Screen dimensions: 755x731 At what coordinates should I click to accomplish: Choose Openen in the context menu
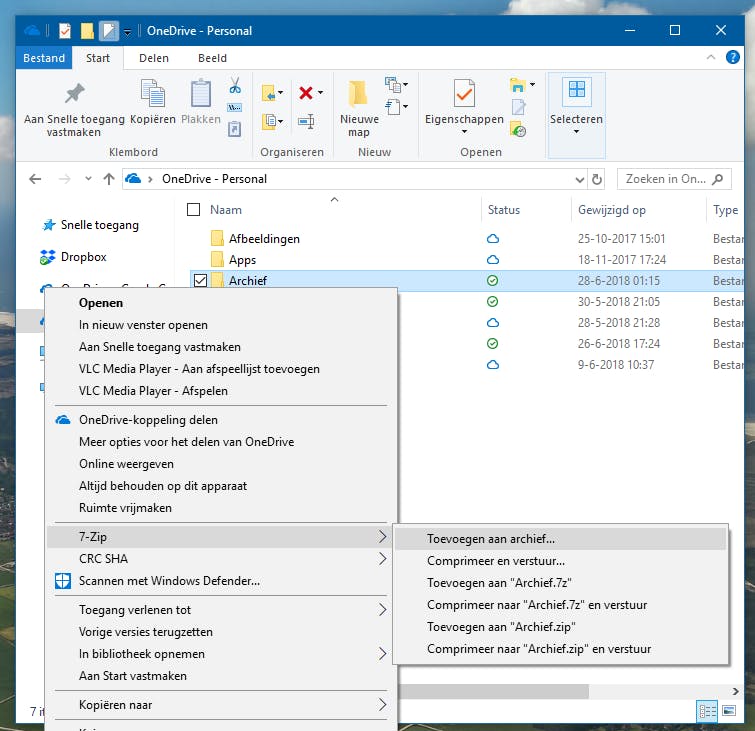click(x=101, y=303)
